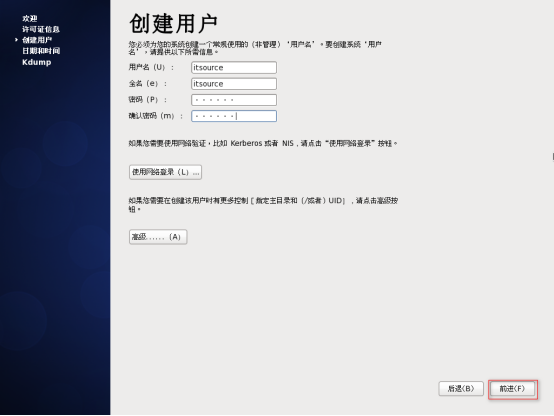Select 日期和时间 step in sidebar

click(41, 51)
